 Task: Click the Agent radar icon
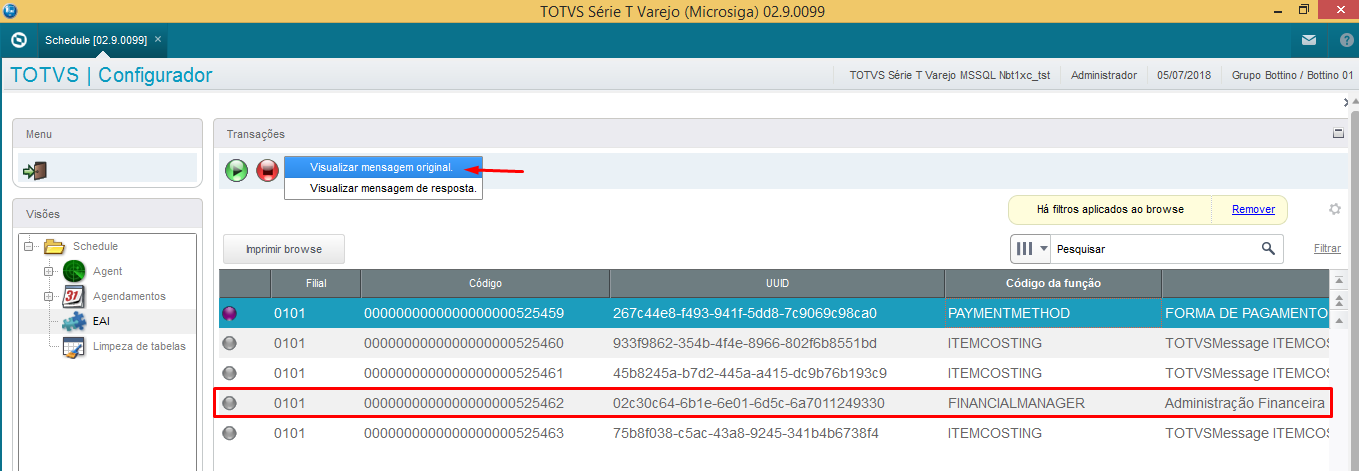(74, 271)
